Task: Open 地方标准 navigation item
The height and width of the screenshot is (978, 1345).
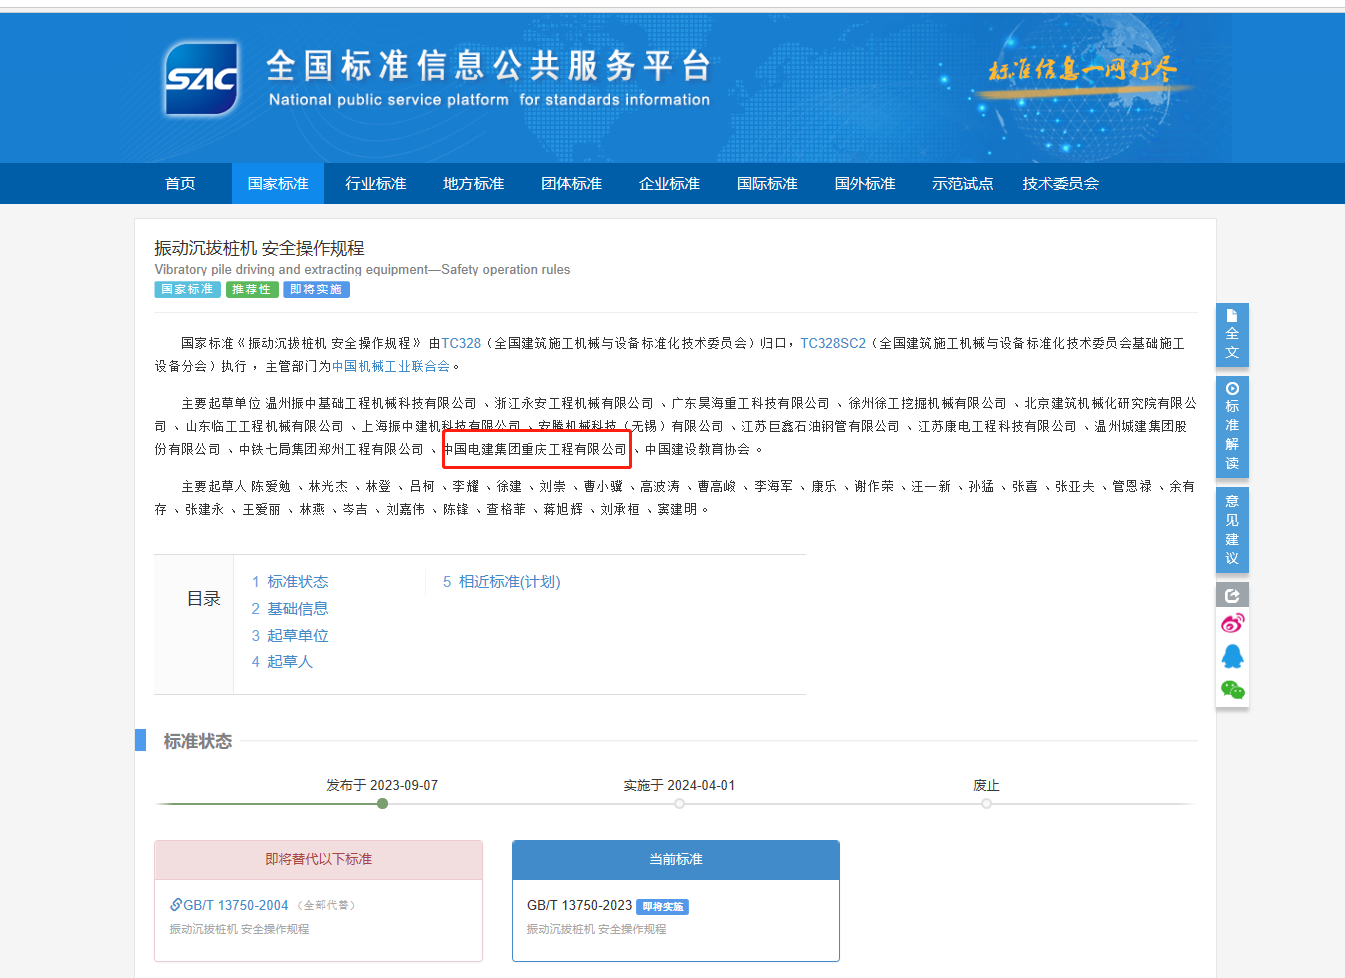Action: 474,184
